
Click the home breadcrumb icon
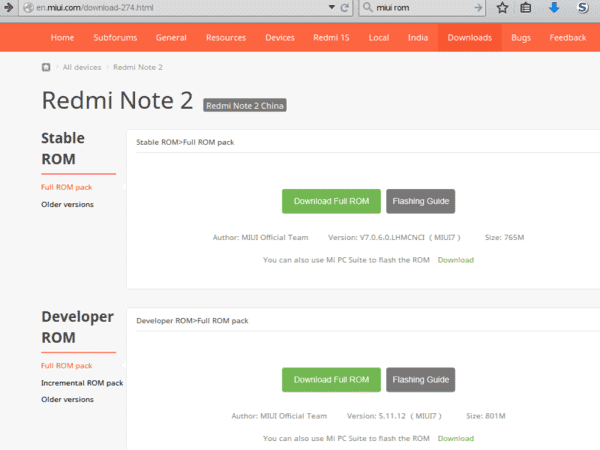click(46, 67)
